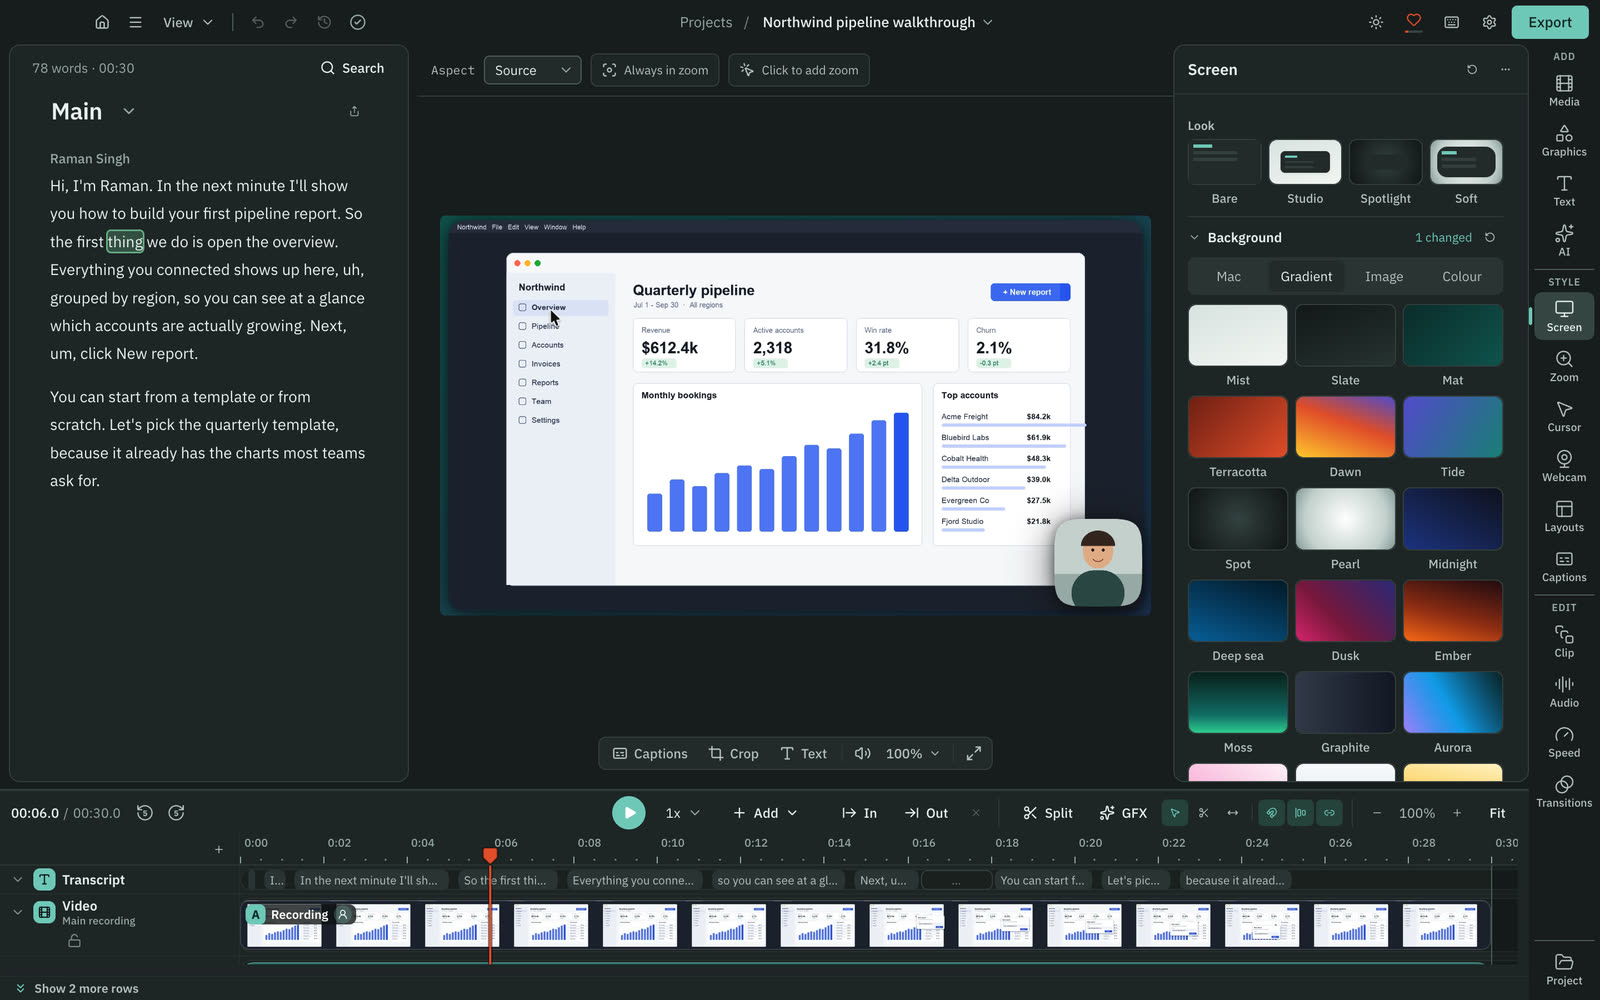The height and width of the screenshot is (1000, 1600).
Task: Open the Zoom style panel
Action: tap(1564, 366)
